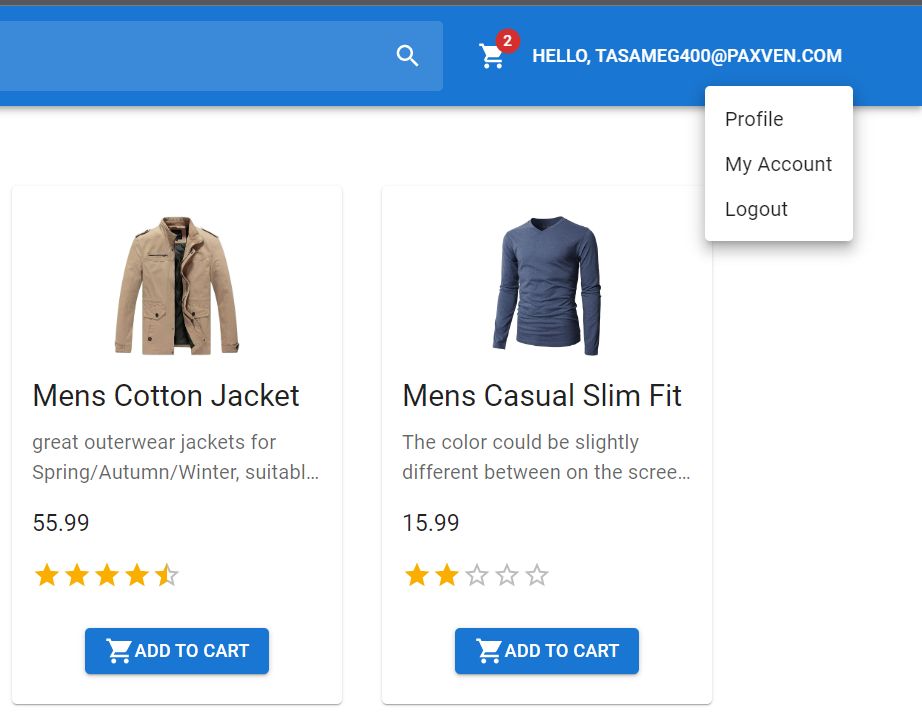This screenshot has width=922, height=712.
Task: Open the tan cotton jacket product image
Action: coord(177,286)
